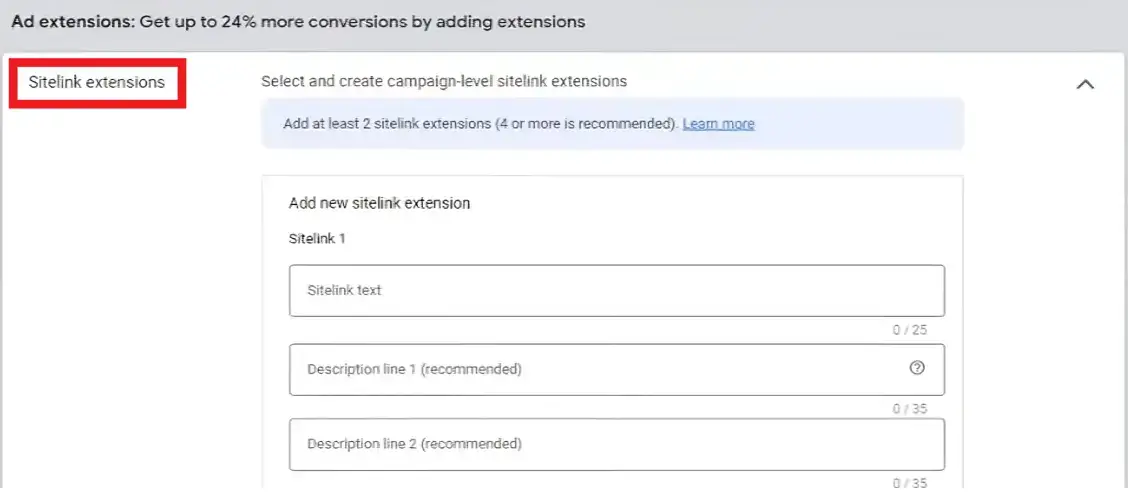Click the Description line 2 field
The image size is (1128, 498).
click(617, 445)
